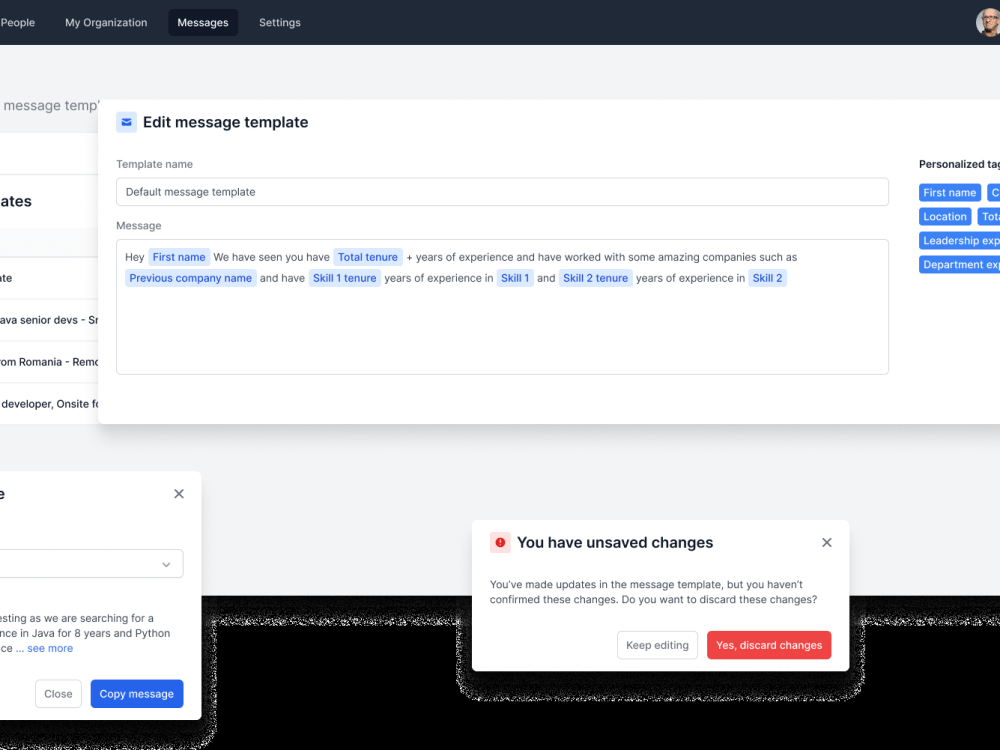This screenshot has height=750, width=1000.
Task: Focus the Template name input field
Action: (502, 192)
